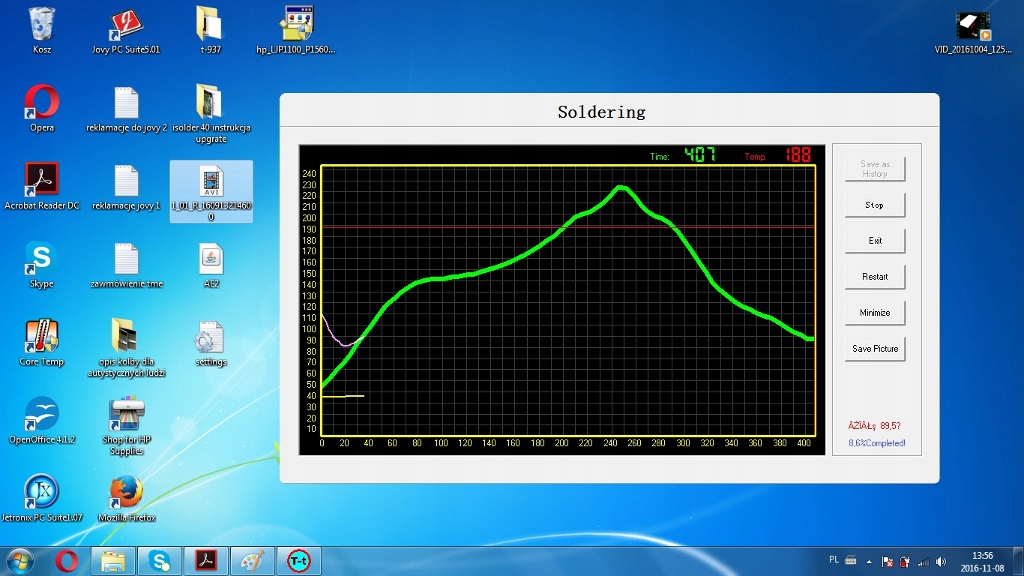The height and width of the screenshot is (576, 1024).
Task: Select the Kosz recycle bin icon
Action: point(42,26)
